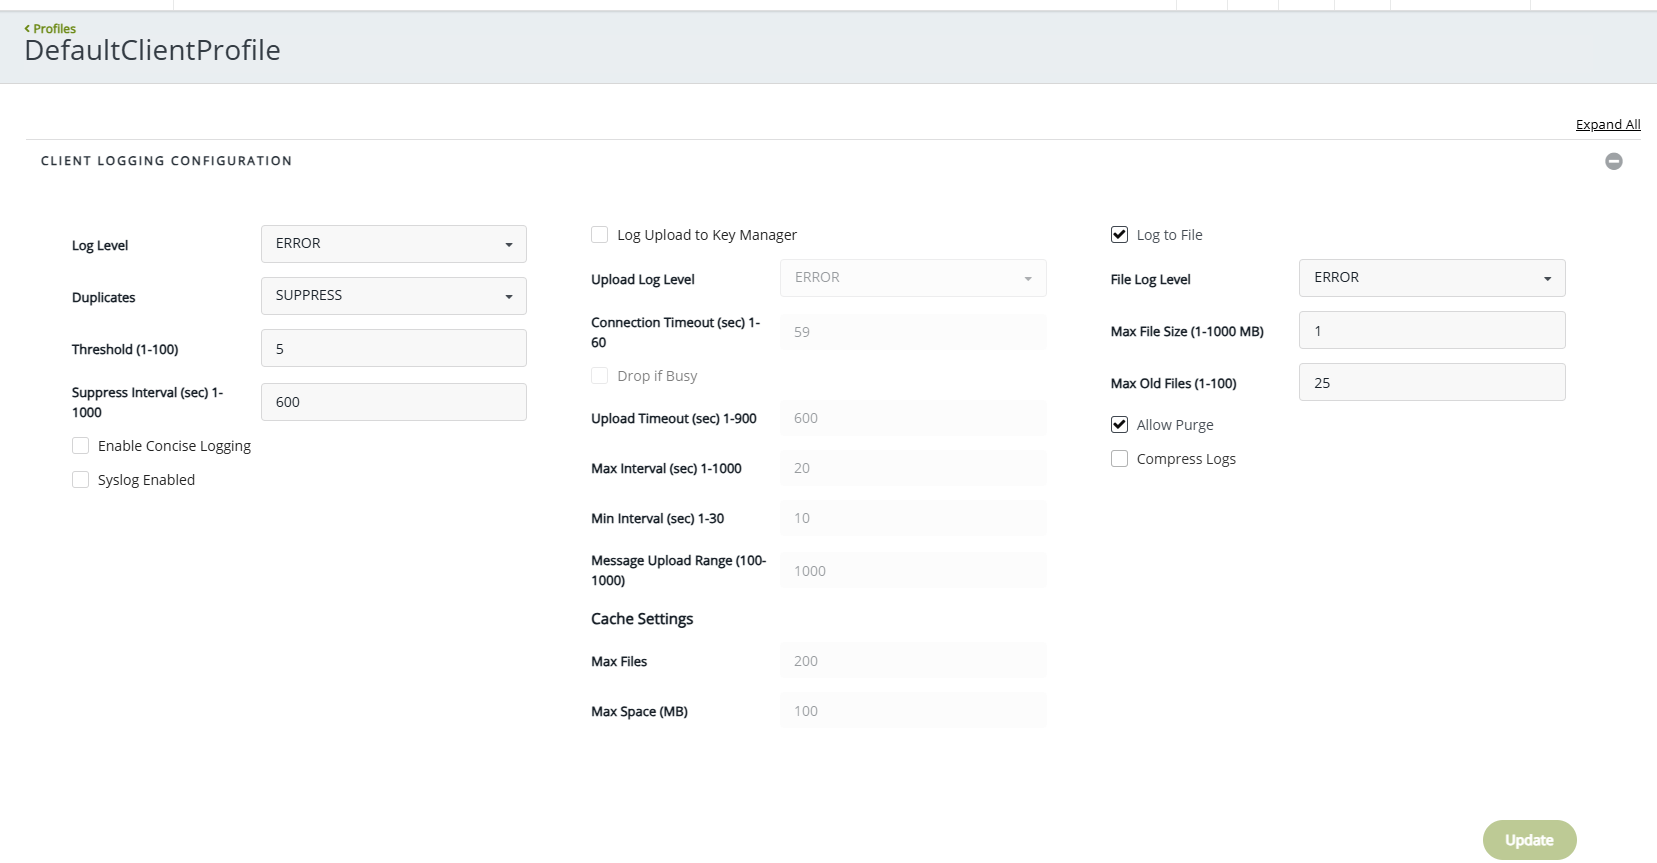The width and height of the screenshot is (1657, 863).
Task: Toggle the Drop if Busy checkbox
Action: pos(600,376)
